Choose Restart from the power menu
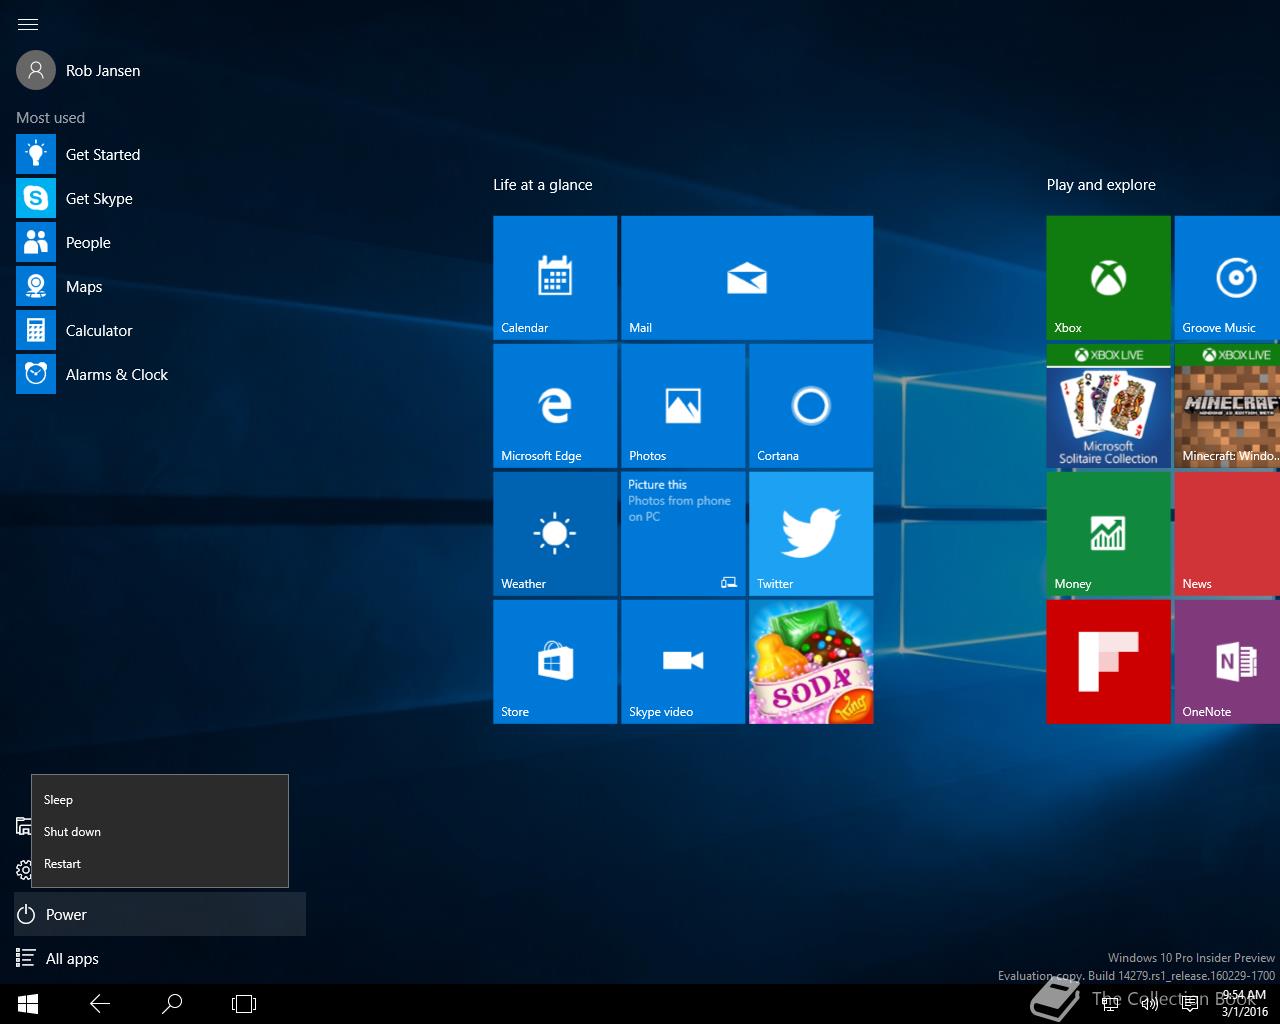Screen dimensions: 1280x1024 pos(160,864)
